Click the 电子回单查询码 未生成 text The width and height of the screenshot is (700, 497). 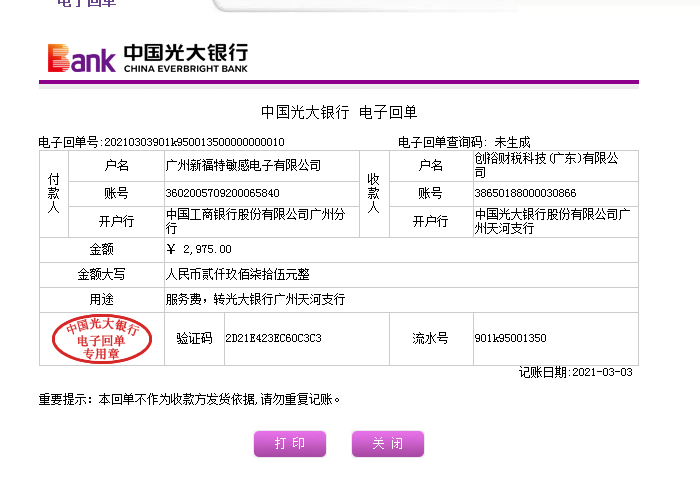pyautogui.click(x=464, y=142)
